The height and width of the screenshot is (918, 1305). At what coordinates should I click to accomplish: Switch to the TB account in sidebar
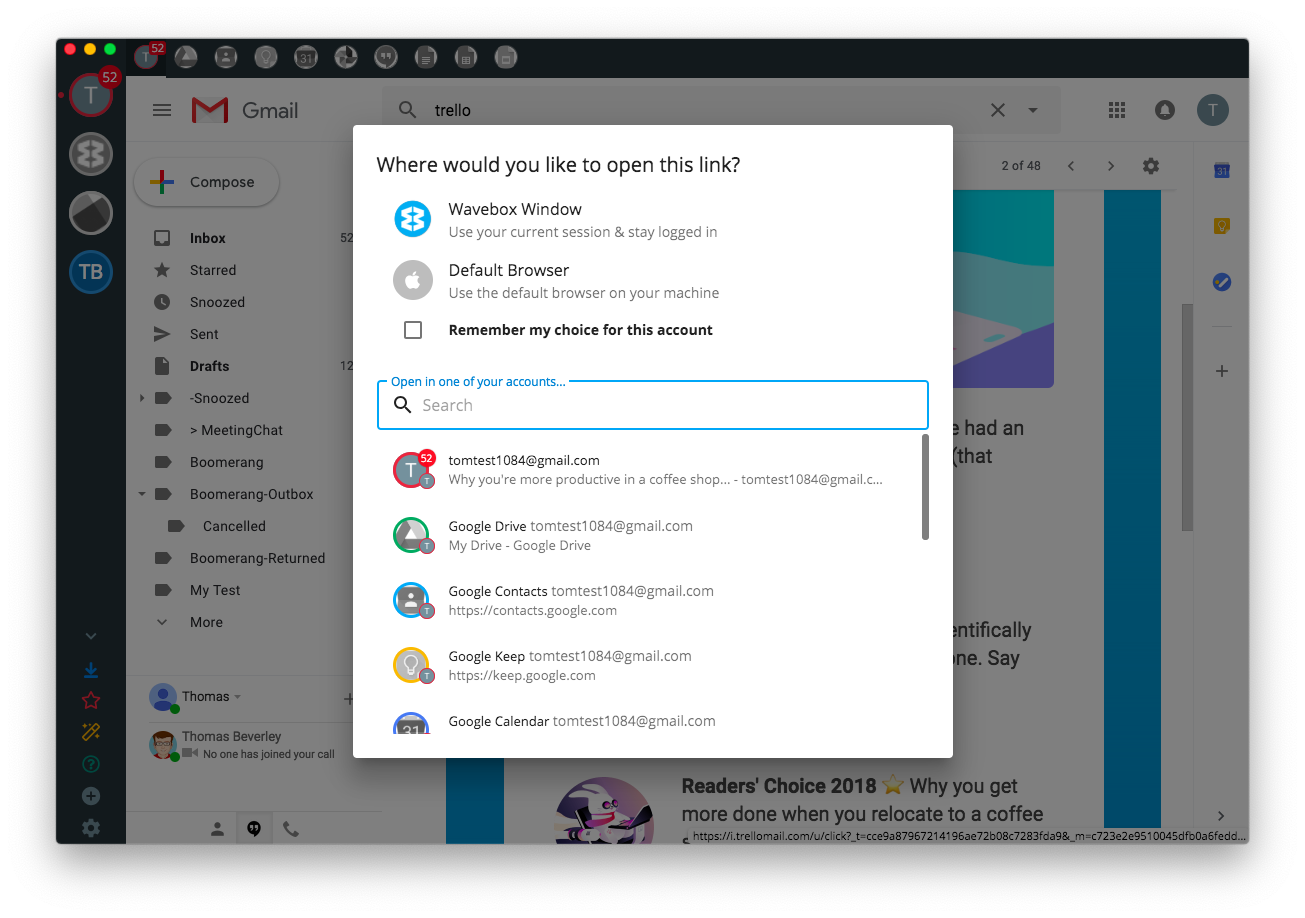(x=91, y=271)
